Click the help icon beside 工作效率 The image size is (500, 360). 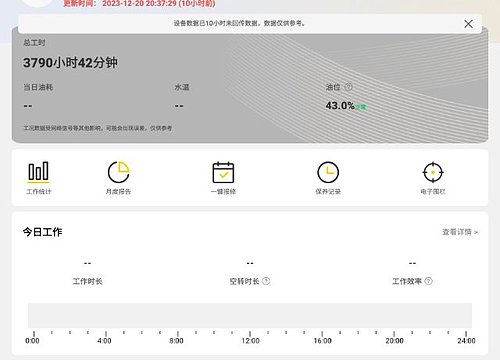(x=429, y=281)
